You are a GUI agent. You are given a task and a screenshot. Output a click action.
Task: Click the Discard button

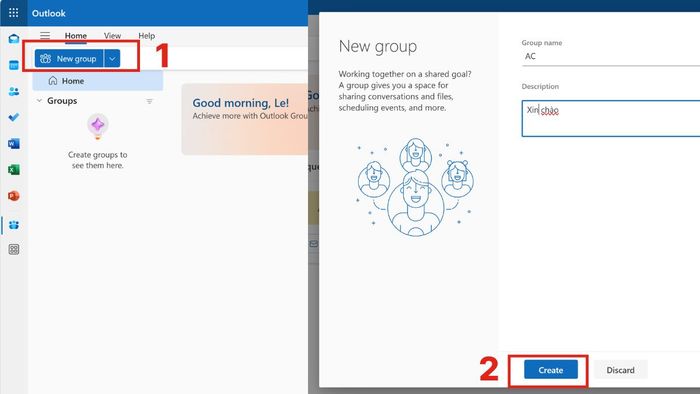620,370
